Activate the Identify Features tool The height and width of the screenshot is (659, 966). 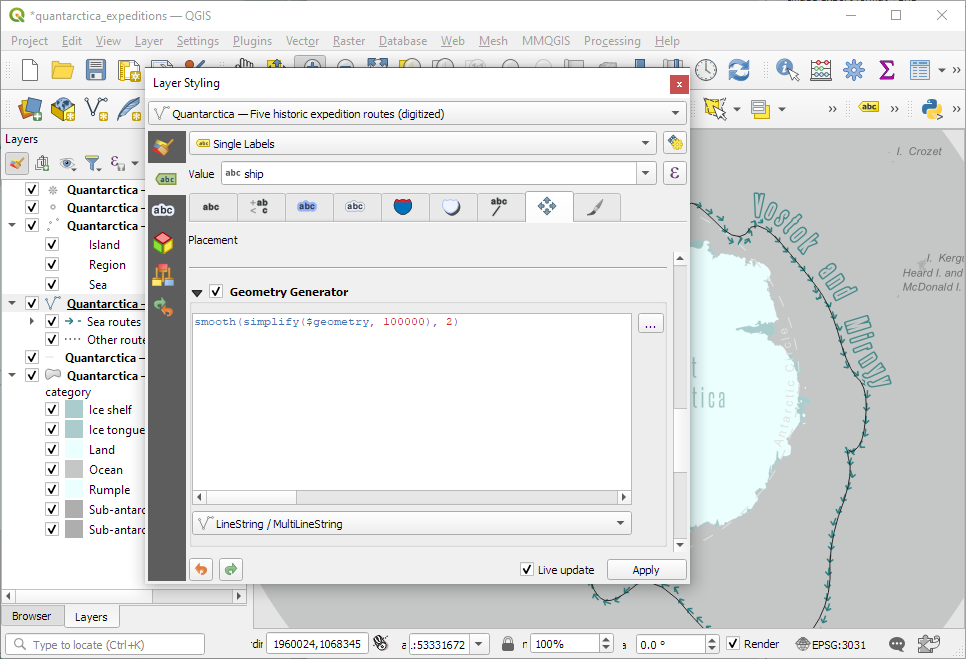[787, 70]
